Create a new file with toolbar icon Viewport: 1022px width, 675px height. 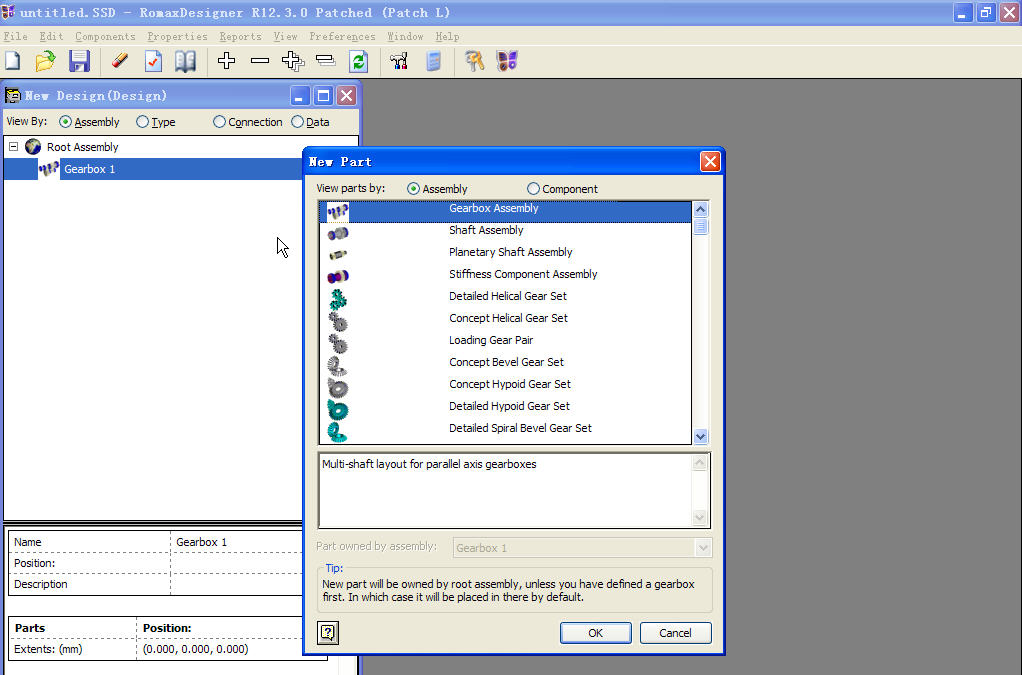click(x=13, y=61)
